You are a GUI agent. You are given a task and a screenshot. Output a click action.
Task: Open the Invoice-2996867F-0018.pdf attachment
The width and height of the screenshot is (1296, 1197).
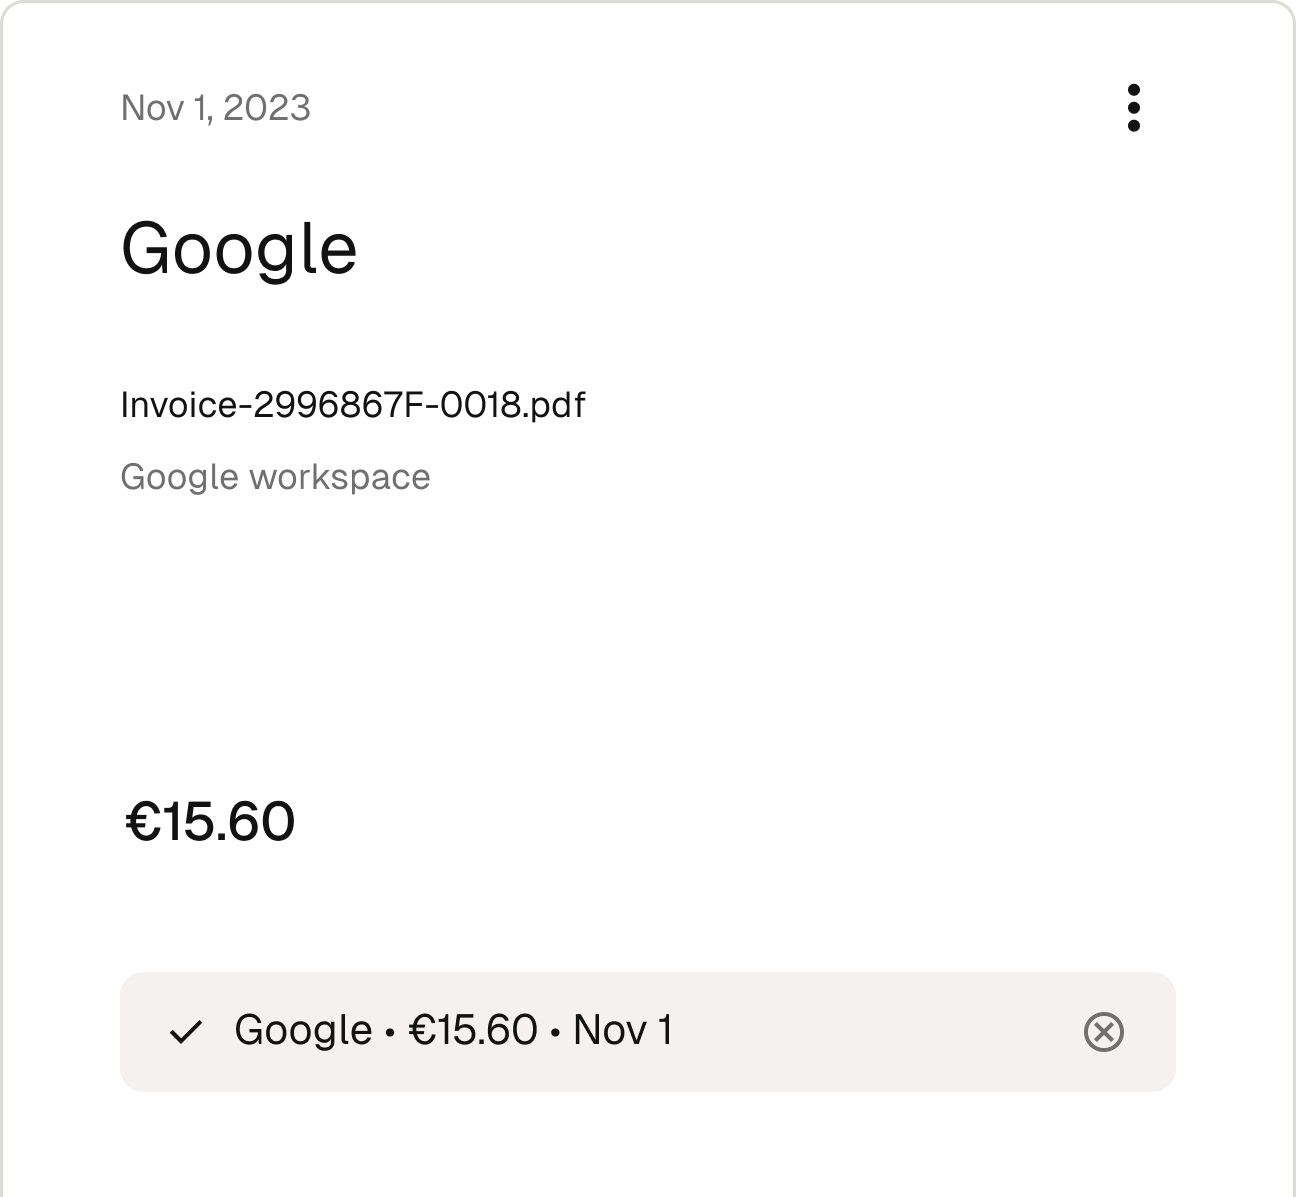point(352,405)
